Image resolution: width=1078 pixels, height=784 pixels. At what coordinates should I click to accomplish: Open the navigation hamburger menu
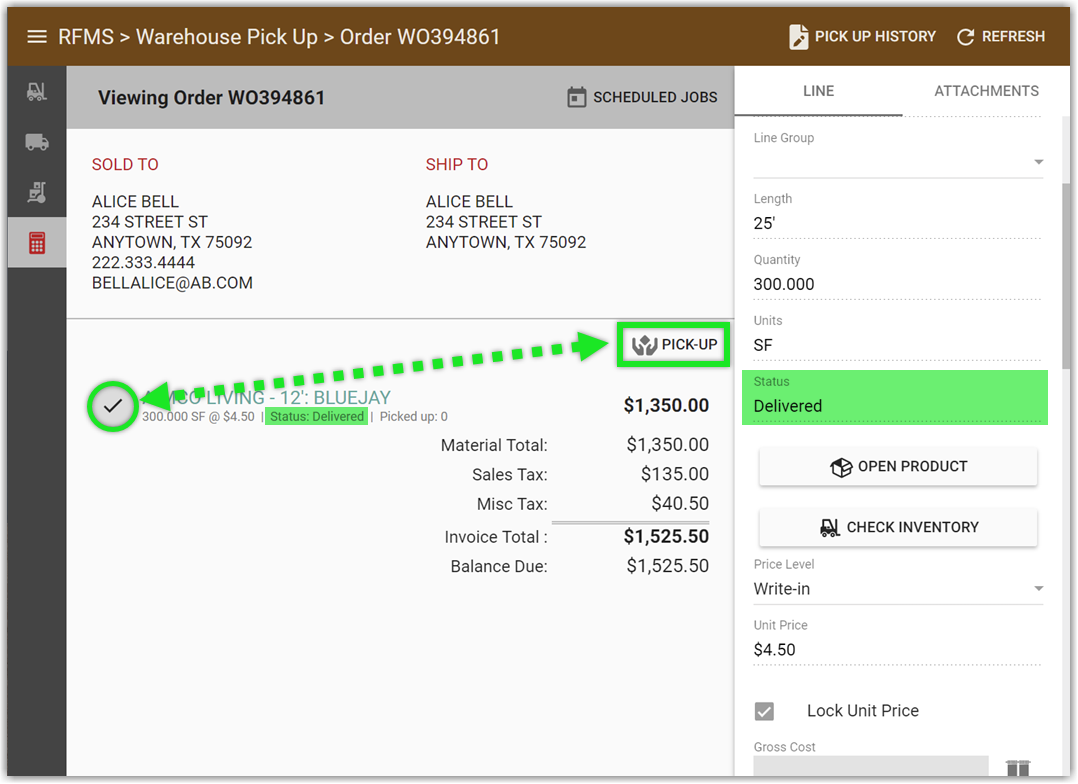point(37,36)
